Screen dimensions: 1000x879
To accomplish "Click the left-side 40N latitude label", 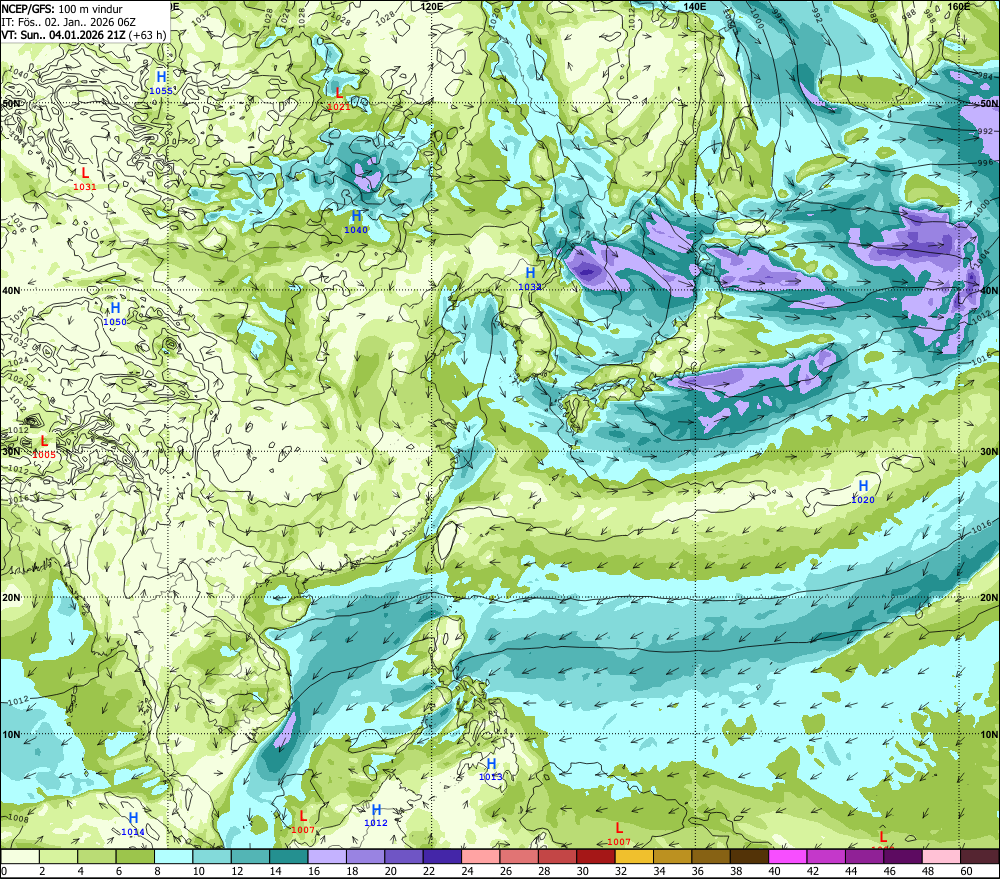I will 11,290.
